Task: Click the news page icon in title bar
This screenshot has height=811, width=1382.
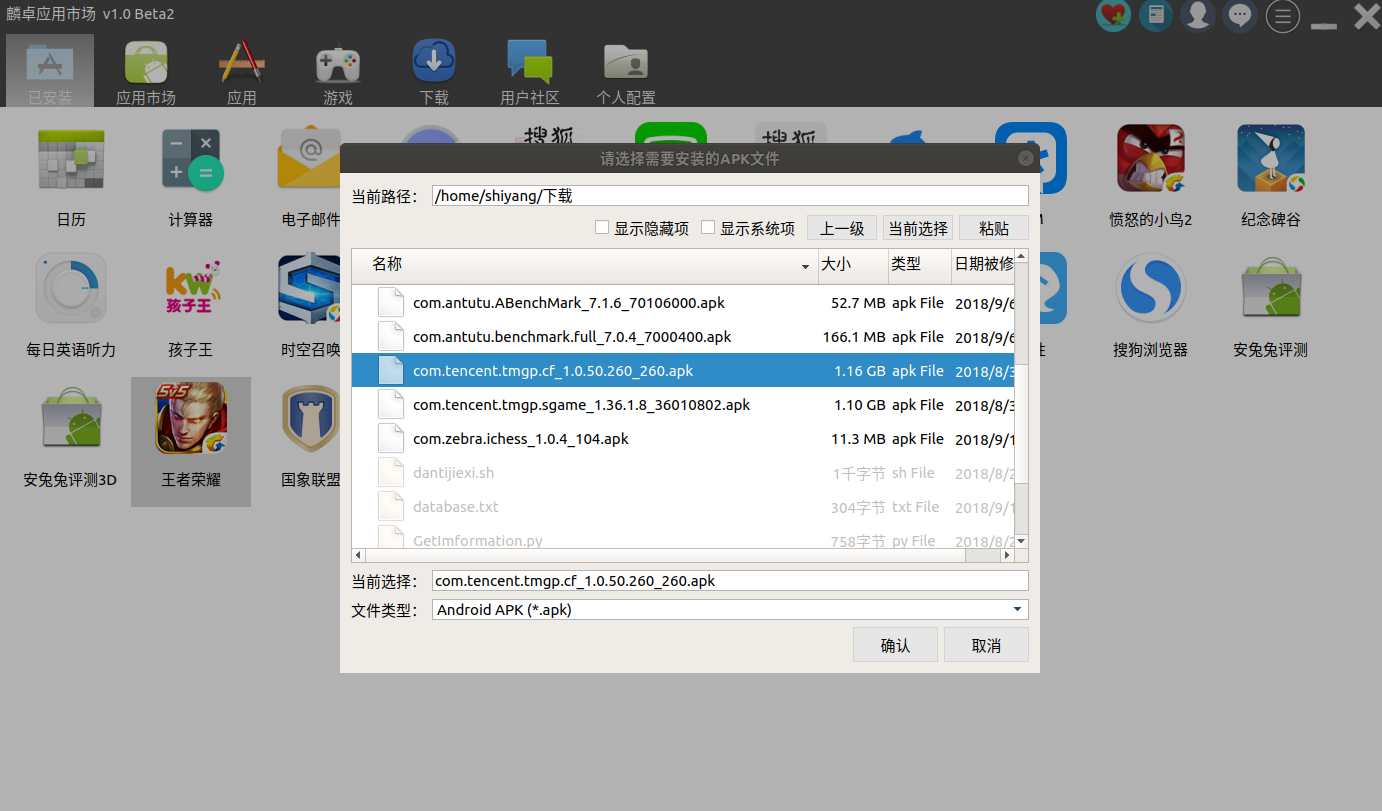Action: pyautogui.click(x=1156, y=15)
